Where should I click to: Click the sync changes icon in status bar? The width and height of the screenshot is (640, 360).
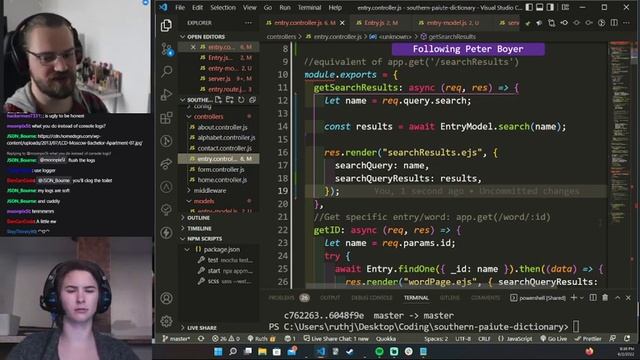(201, 338)
